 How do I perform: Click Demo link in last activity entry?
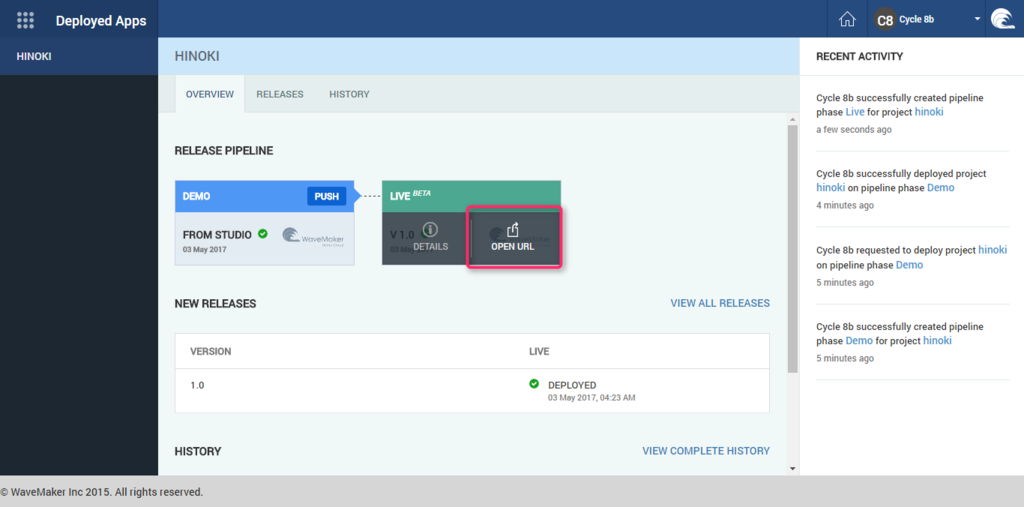859,341
